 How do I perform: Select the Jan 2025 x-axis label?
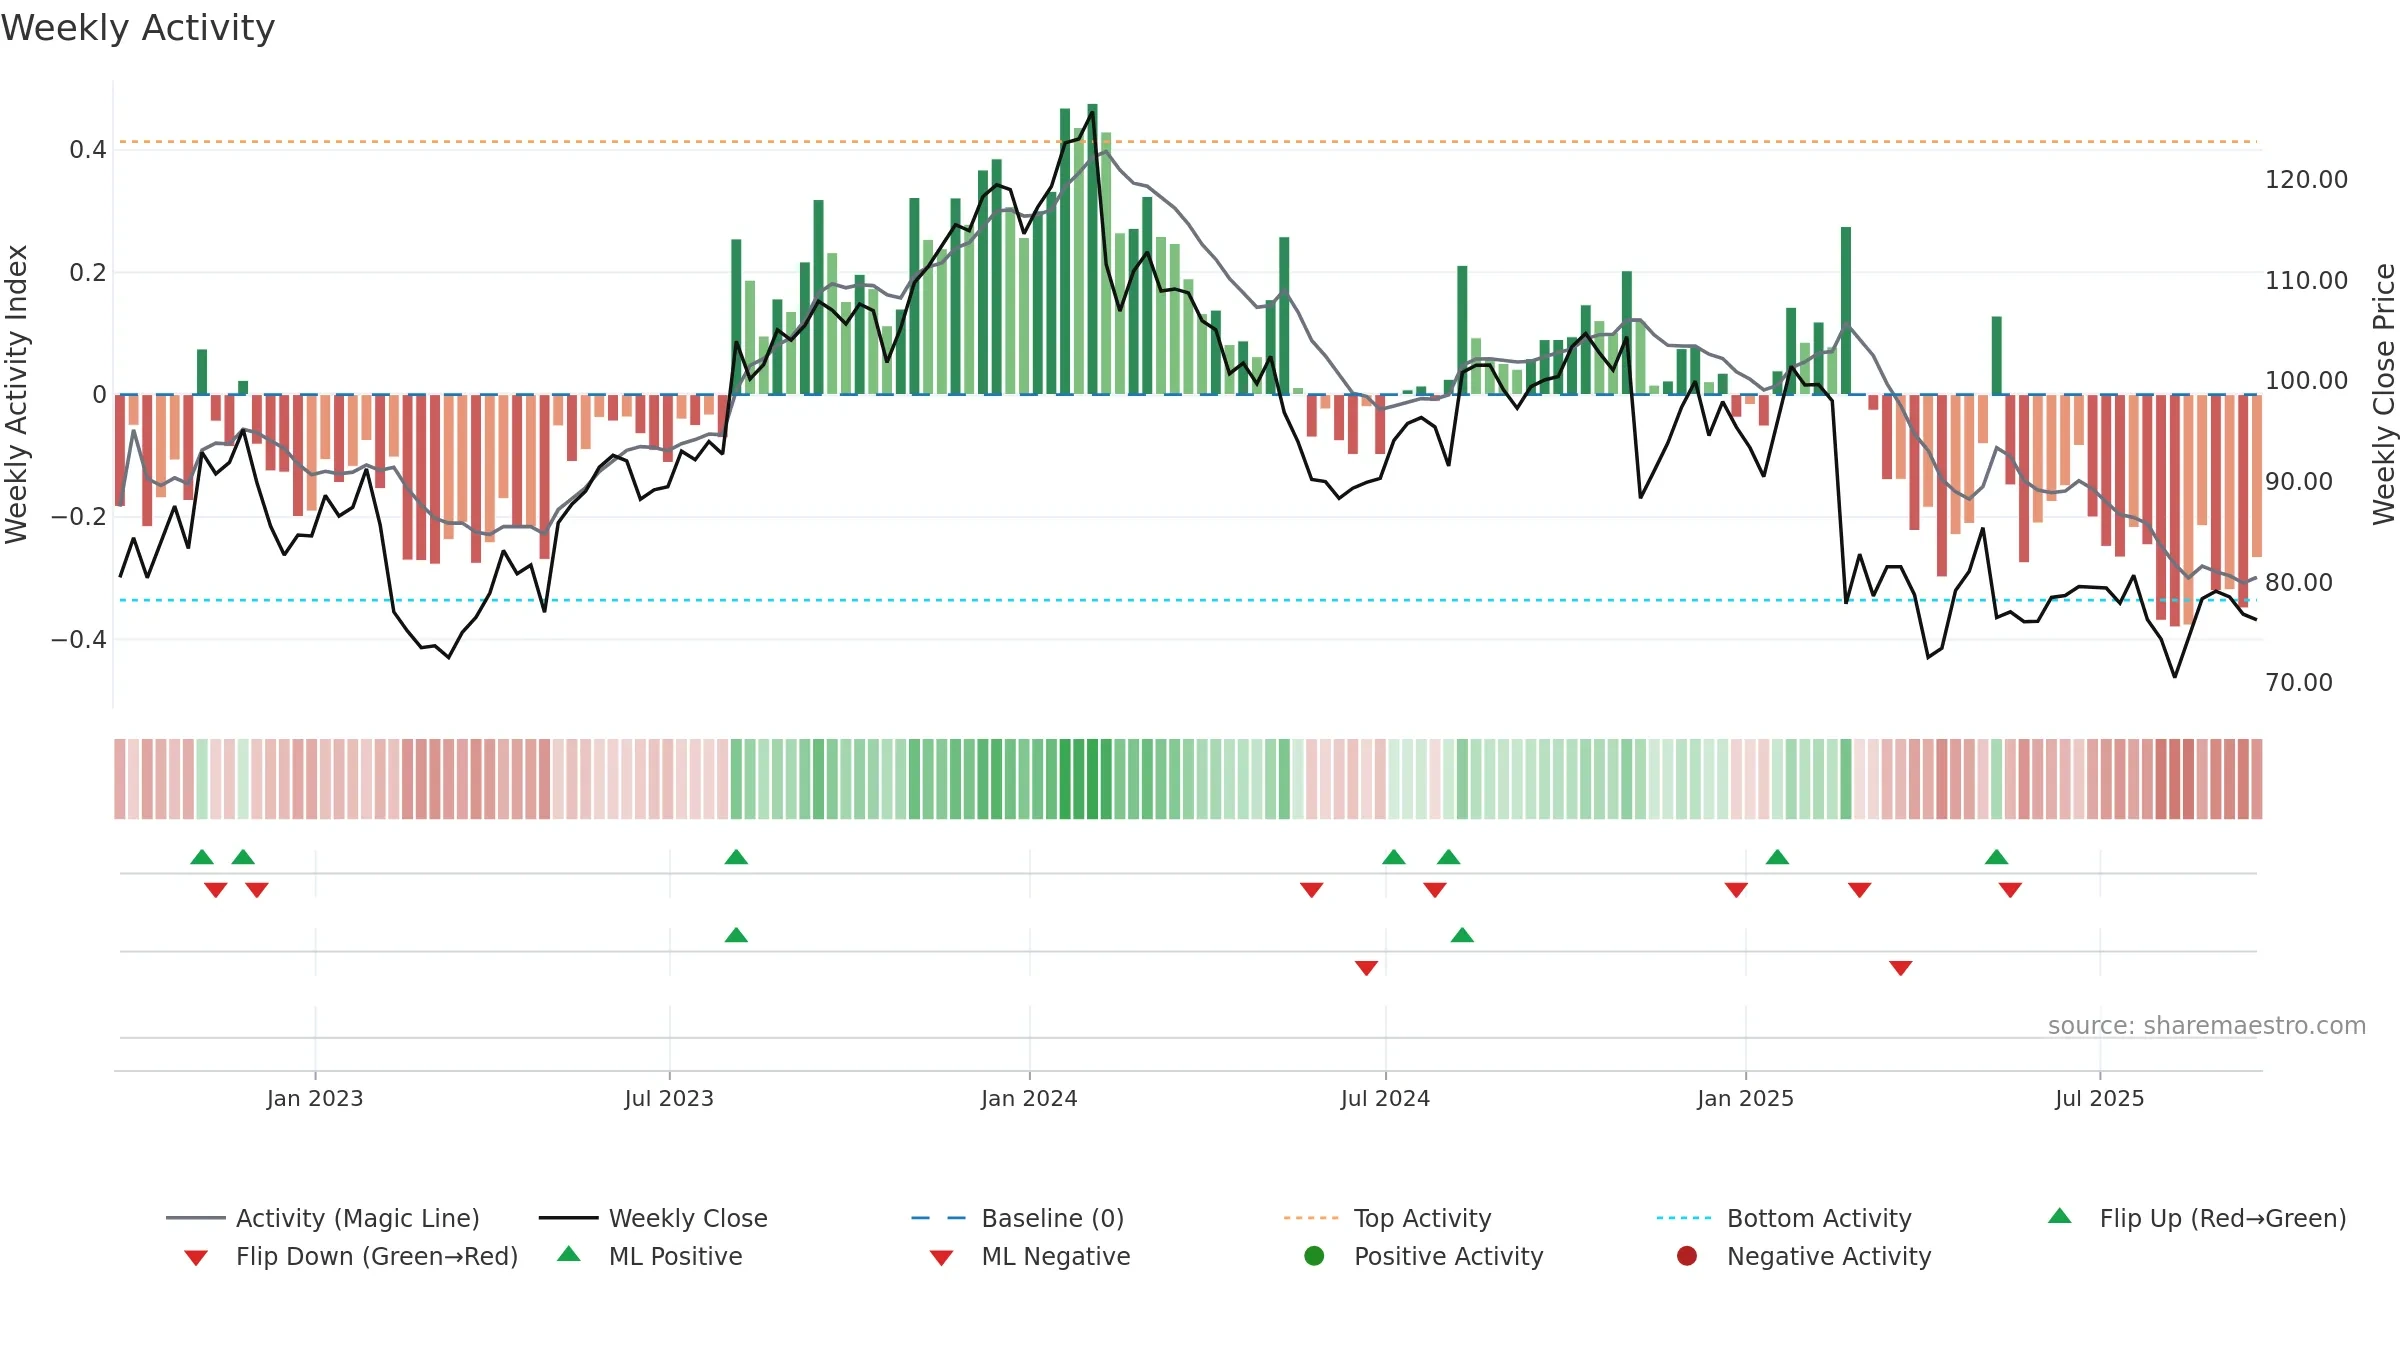coord(1745,1098)
